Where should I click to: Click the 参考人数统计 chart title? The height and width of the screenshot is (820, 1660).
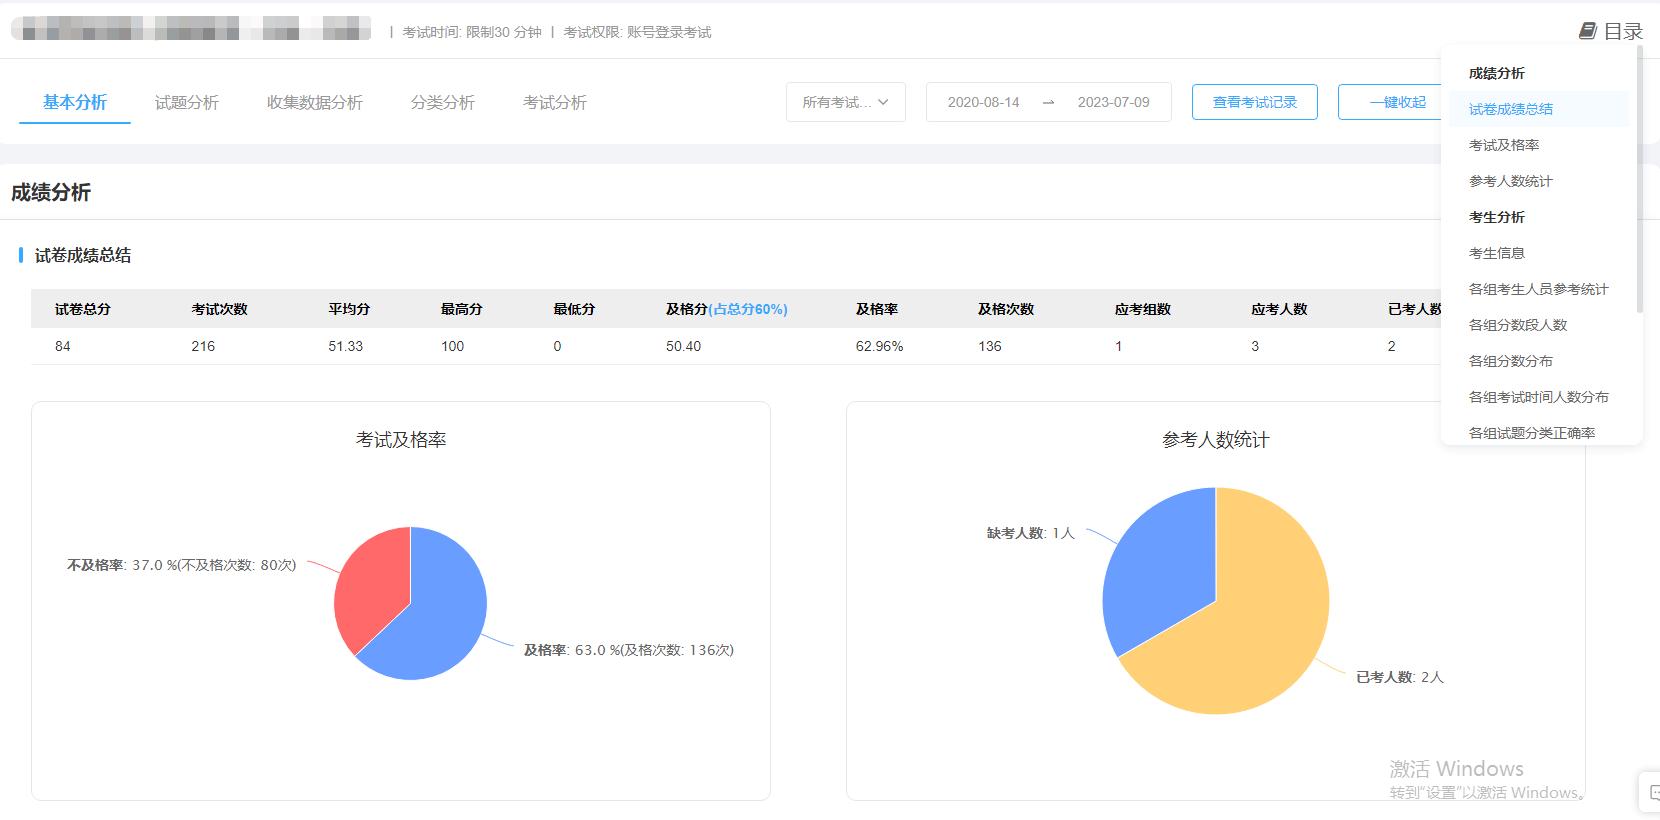(x=1216, y=439)
